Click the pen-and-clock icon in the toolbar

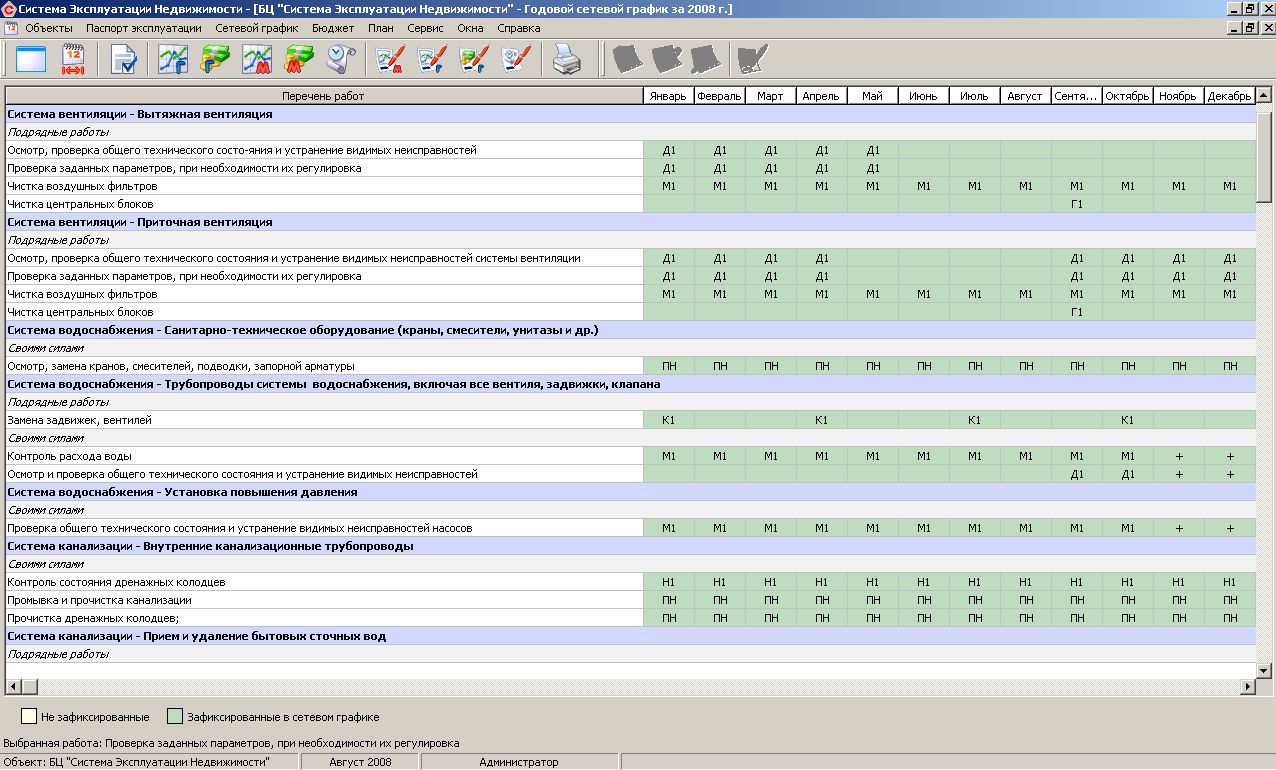(x=517, y=60)
